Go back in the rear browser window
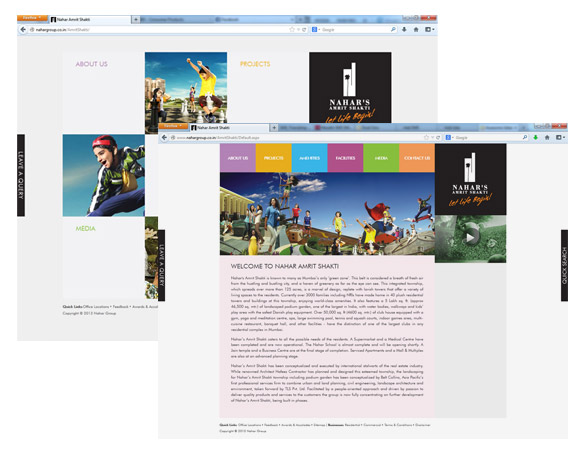 pos(23,30)
